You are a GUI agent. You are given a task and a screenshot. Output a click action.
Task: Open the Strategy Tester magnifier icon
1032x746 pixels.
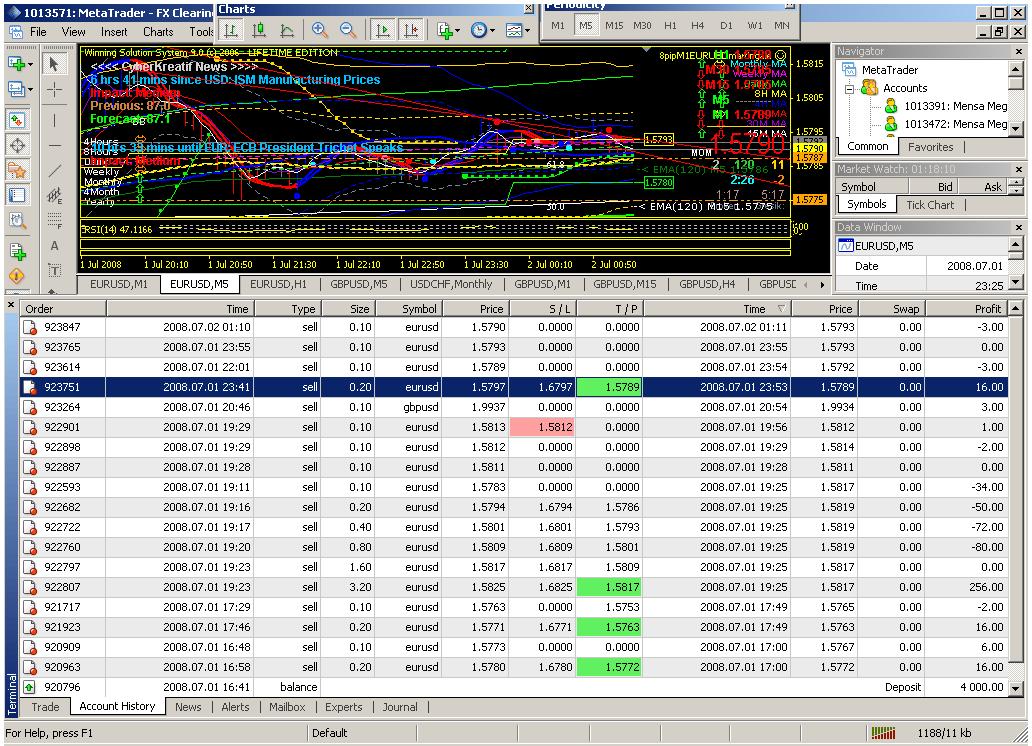pyautogui.click(x=16, y=220)
